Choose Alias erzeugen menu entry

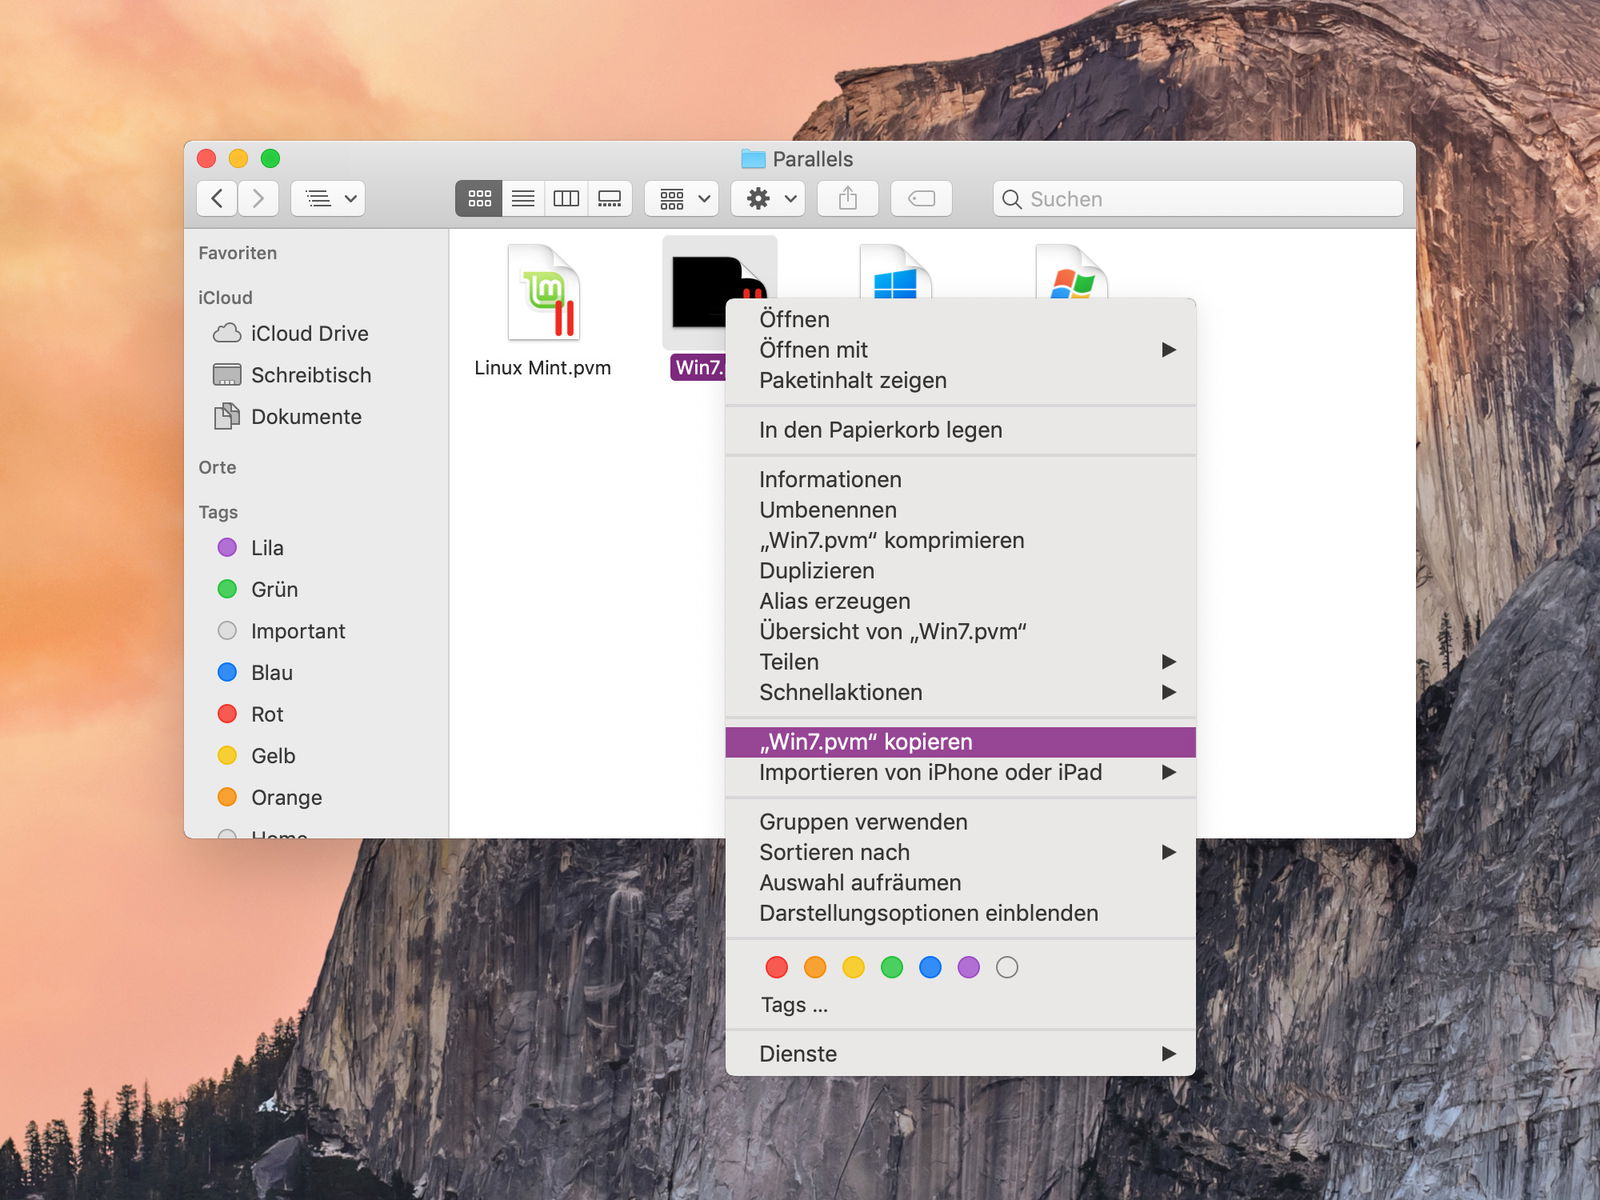point(960,601)
